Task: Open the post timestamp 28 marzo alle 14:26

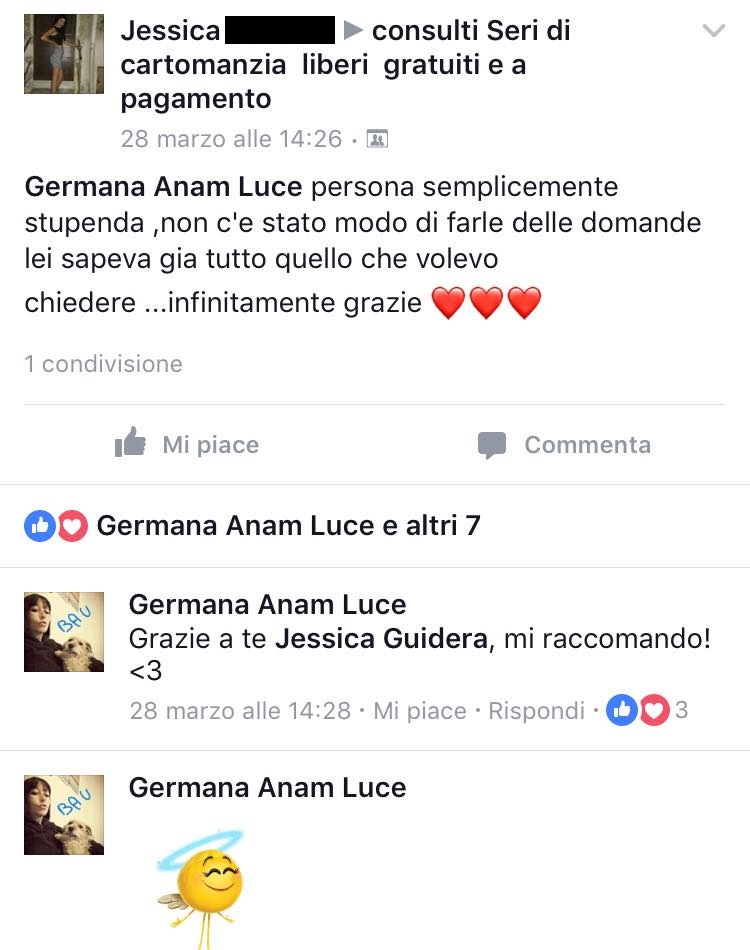Action: pyautogui.click(x=231, y=139)
